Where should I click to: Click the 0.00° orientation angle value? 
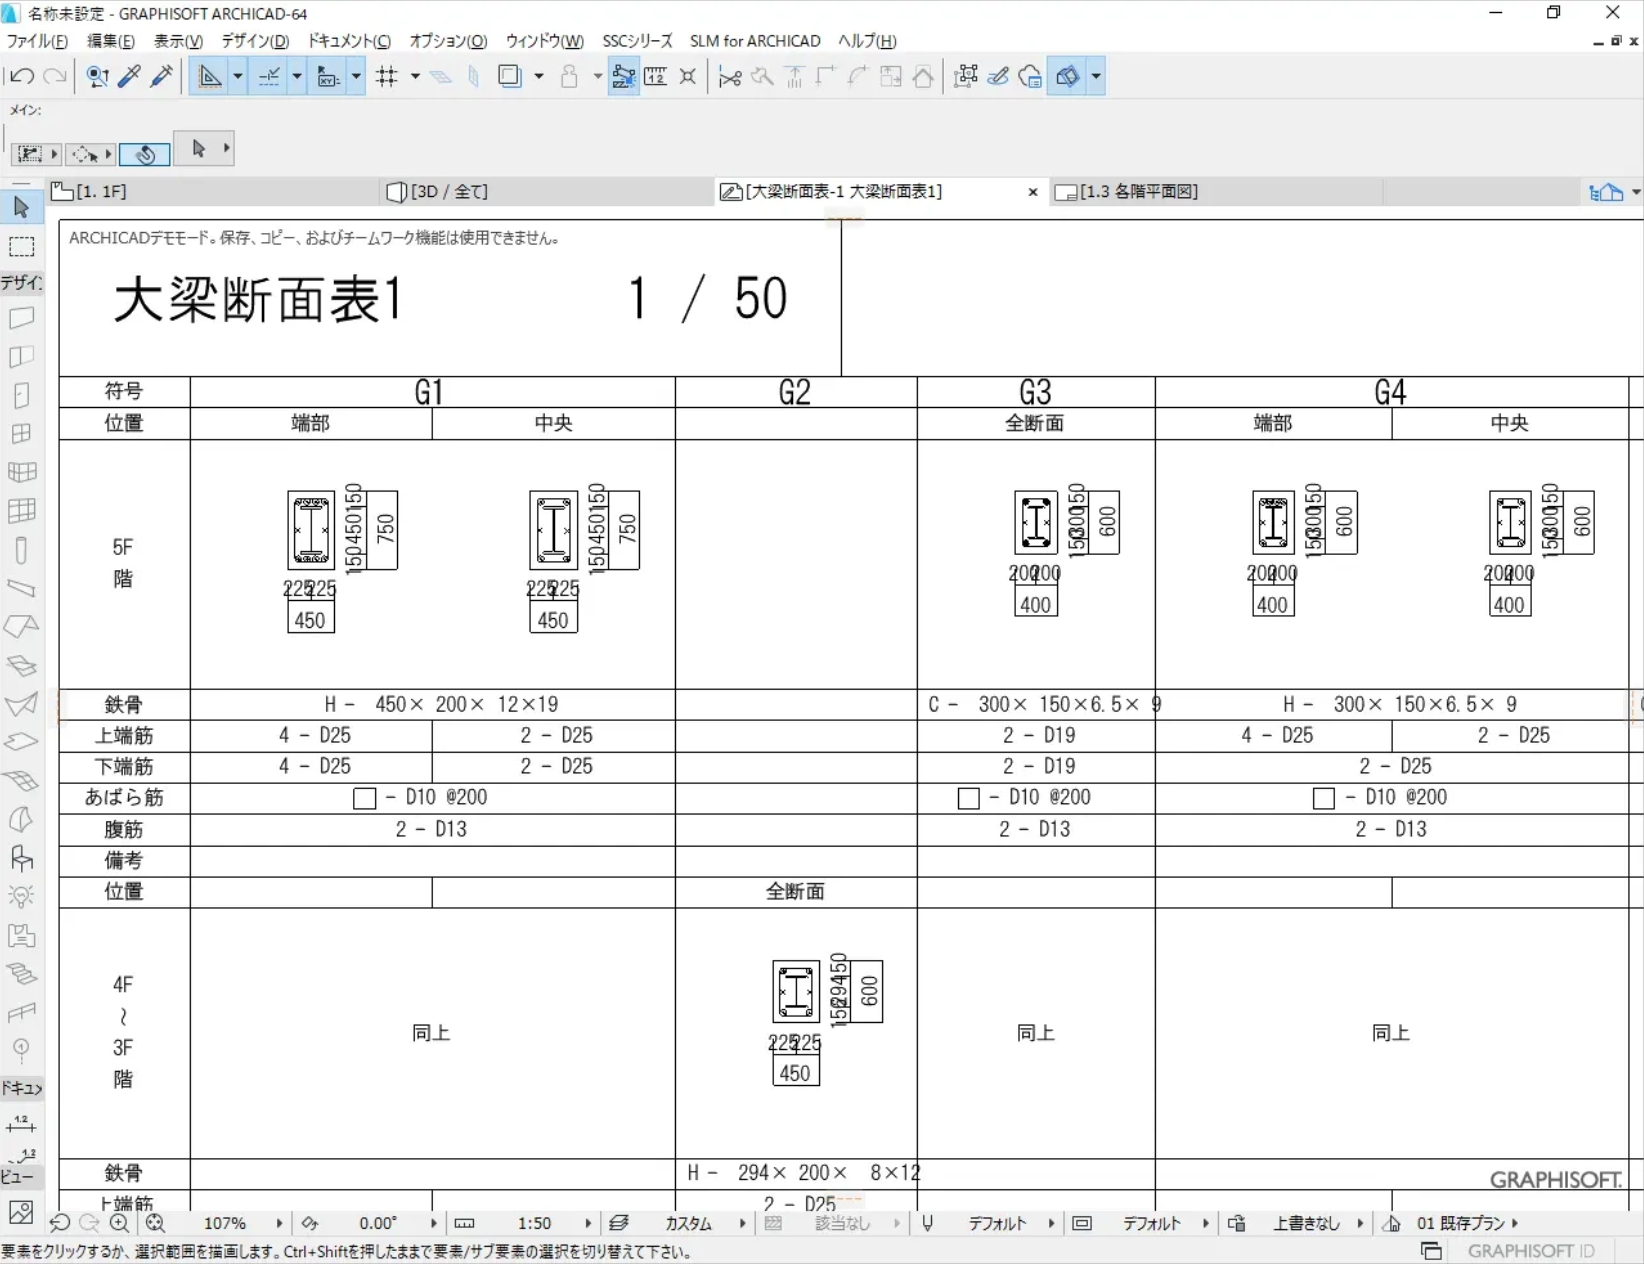pos(378,1223)
